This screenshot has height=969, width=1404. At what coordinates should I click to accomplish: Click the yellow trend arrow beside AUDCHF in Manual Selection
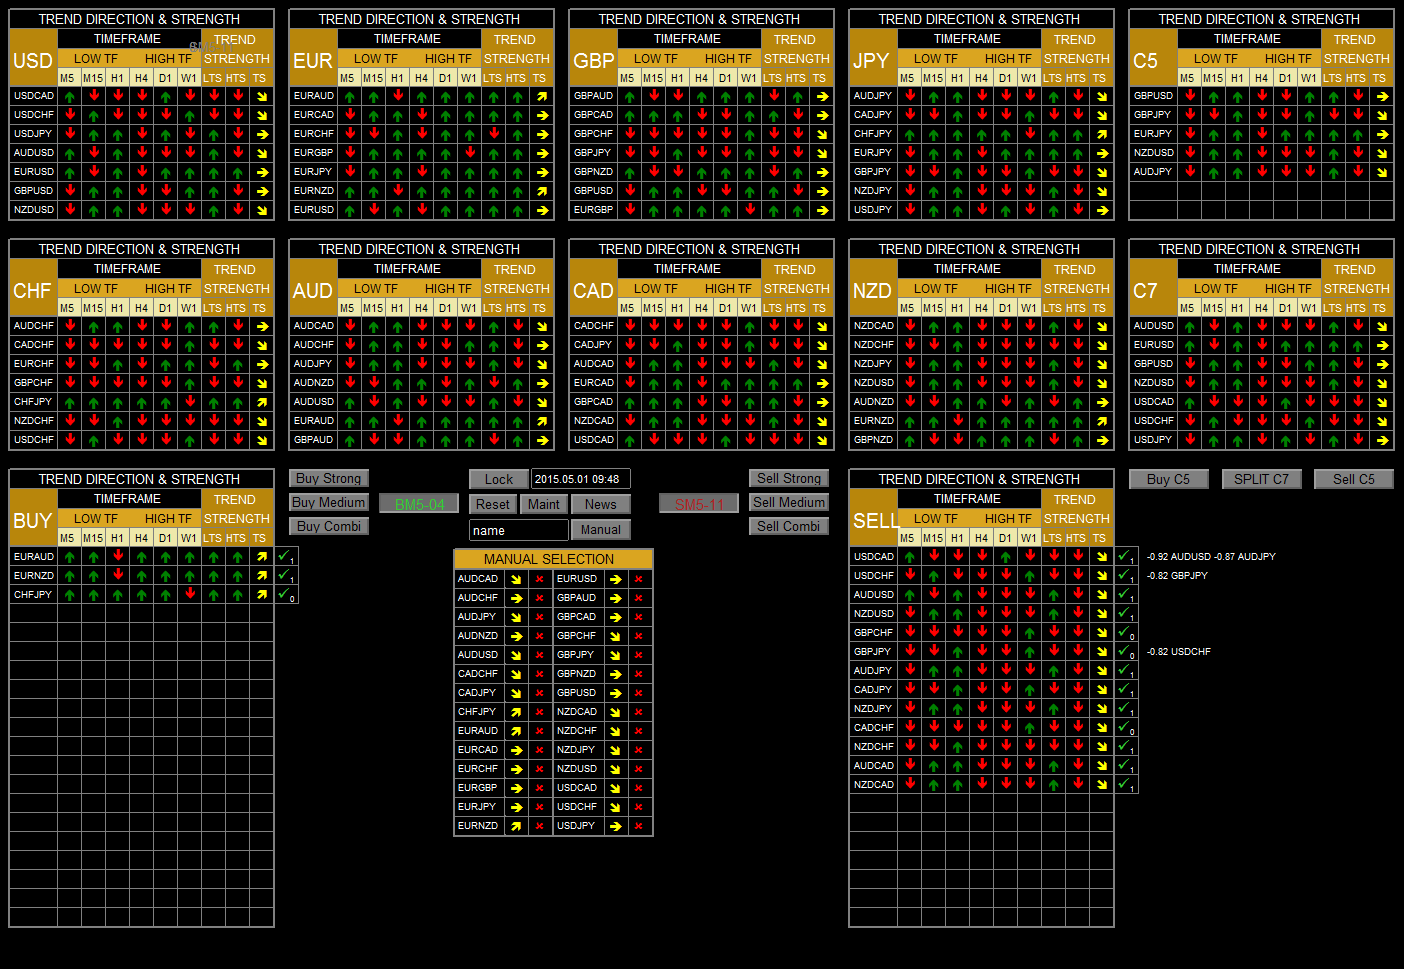click(516, 598)
